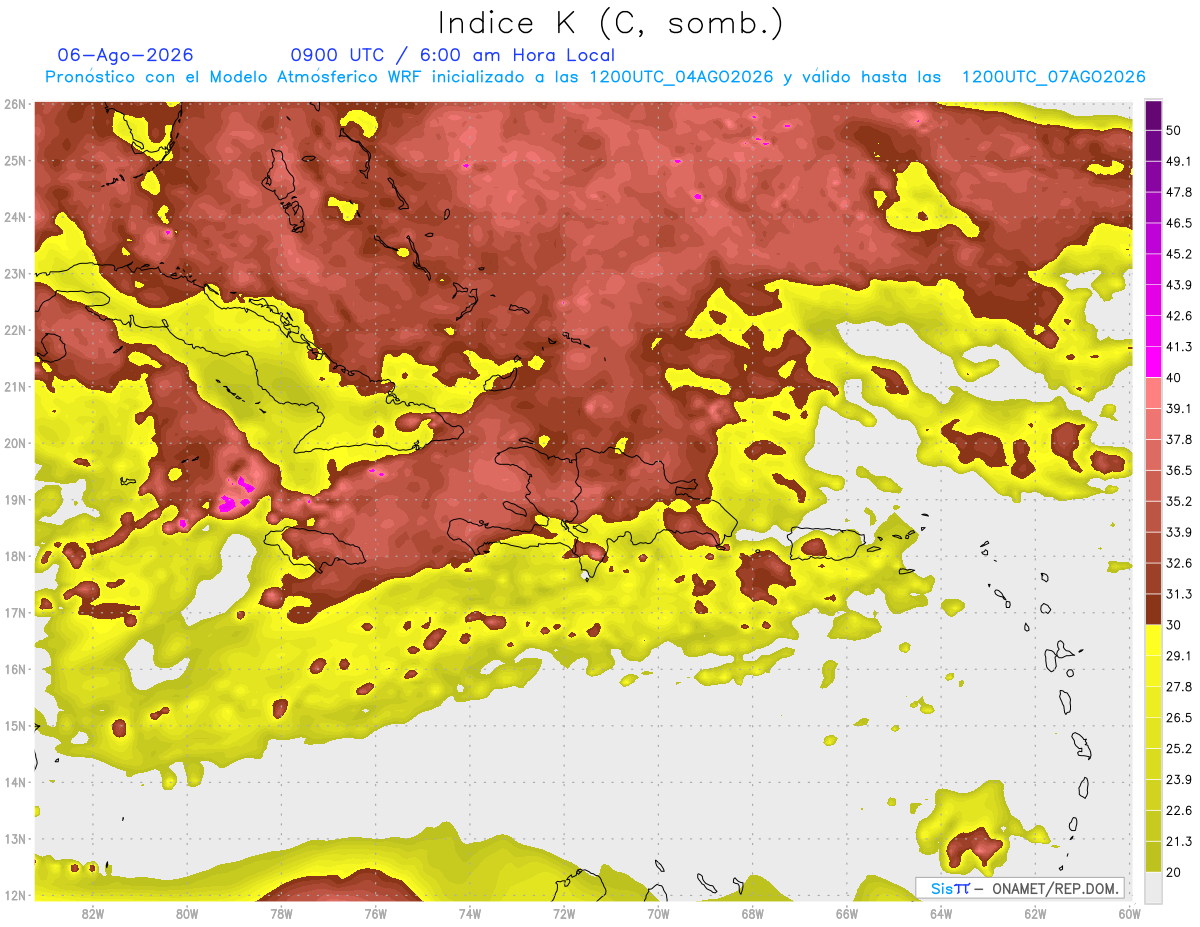Screen dimensions: 1200x927
Task: Click the '82W' longitude label
Action: (x=93, y=914)
